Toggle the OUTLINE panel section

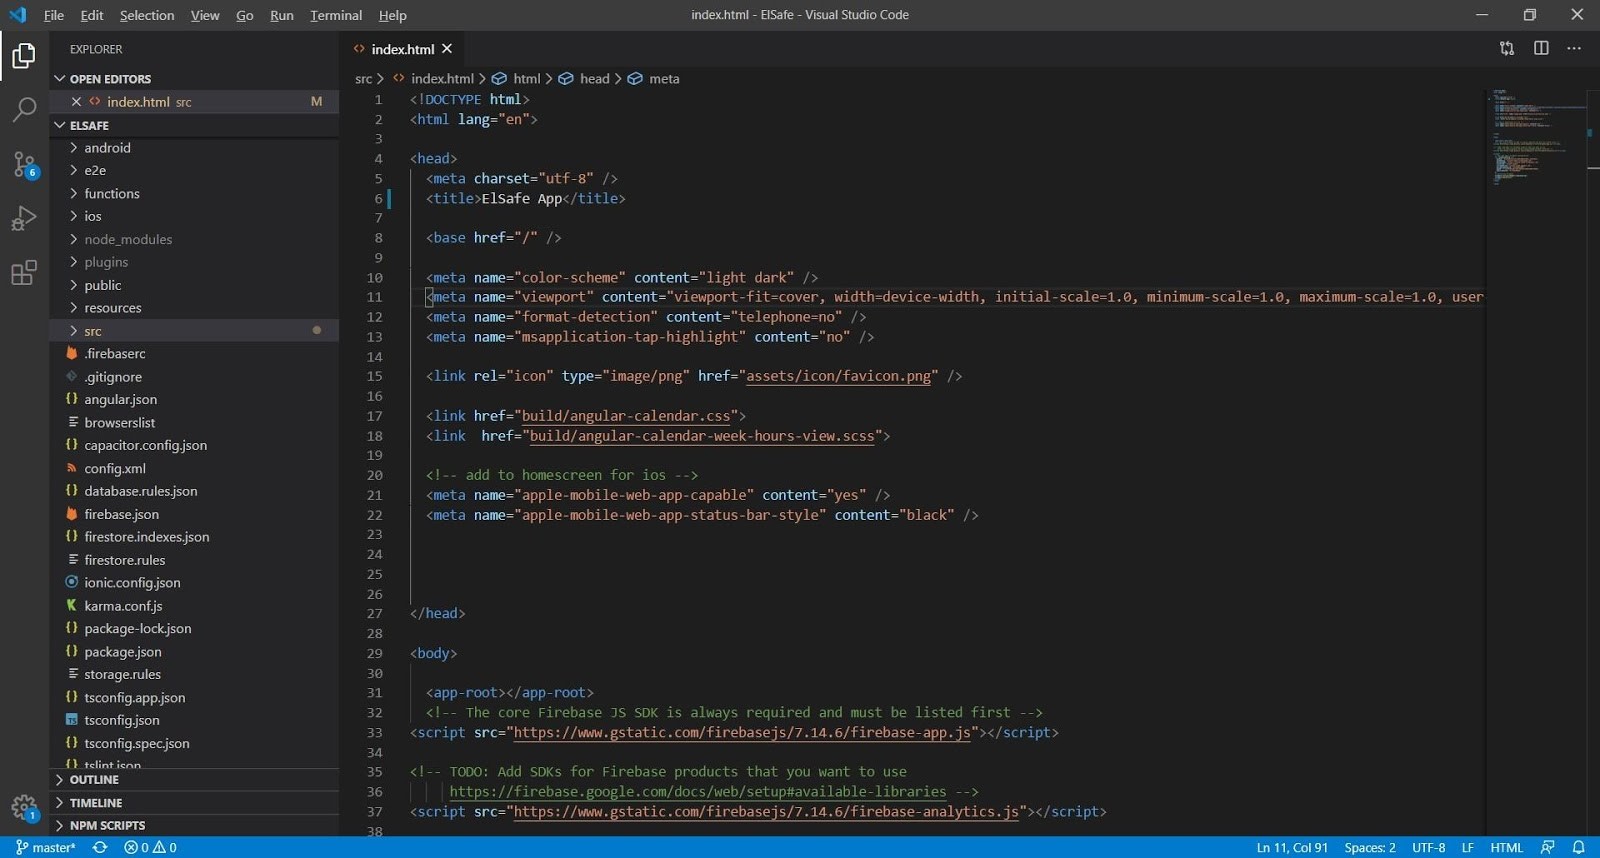(94, 780)
